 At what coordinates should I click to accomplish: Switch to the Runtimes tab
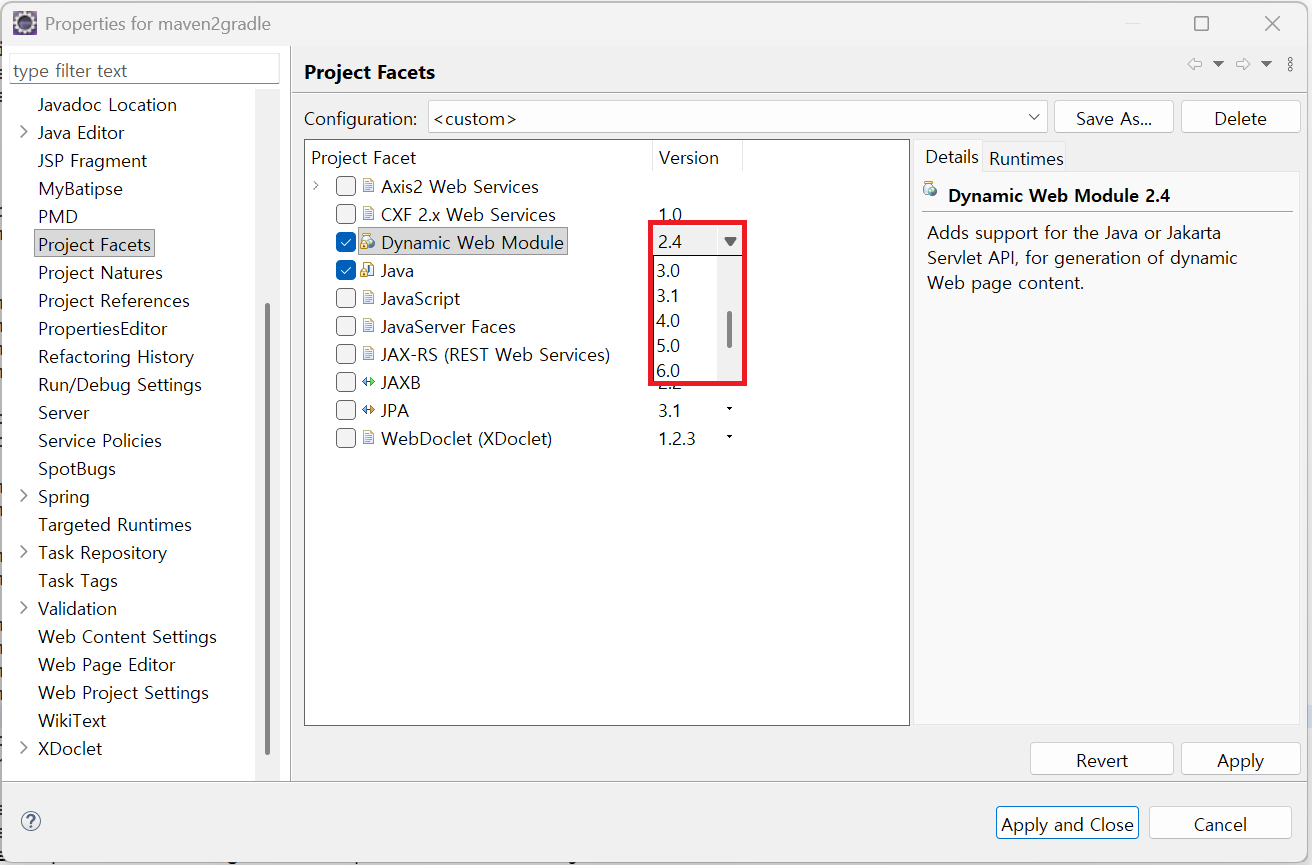point(1026,158)
